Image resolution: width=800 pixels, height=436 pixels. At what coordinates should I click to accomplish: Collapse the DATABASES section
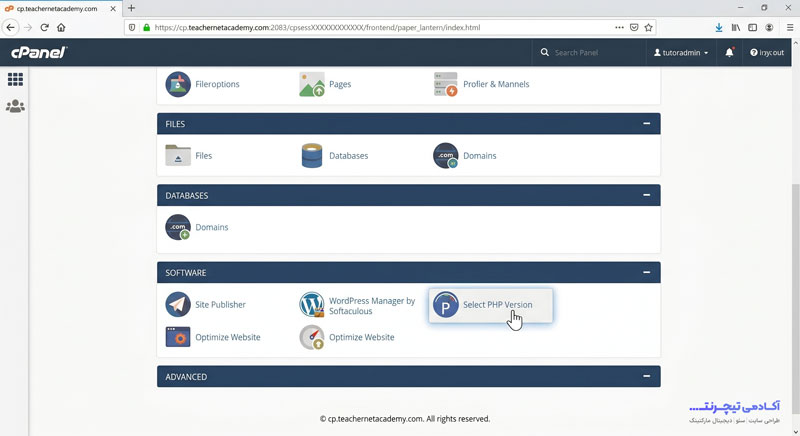pyautogui.click(x=646, y=195)
